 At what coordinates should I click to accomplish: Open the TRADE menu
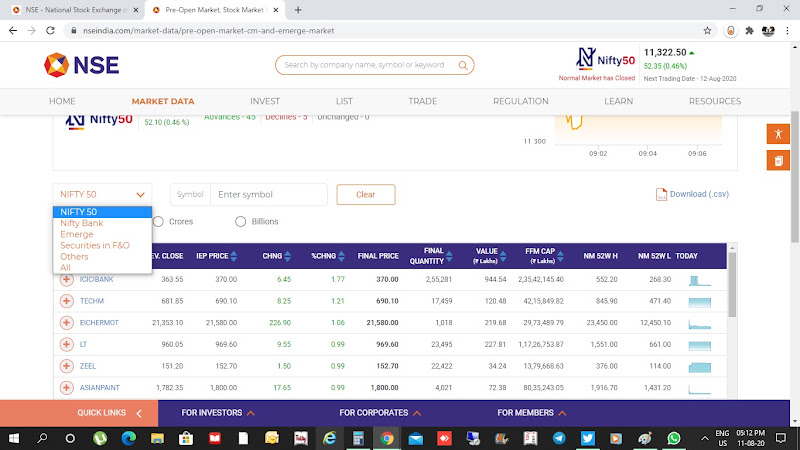coord(422,101)
